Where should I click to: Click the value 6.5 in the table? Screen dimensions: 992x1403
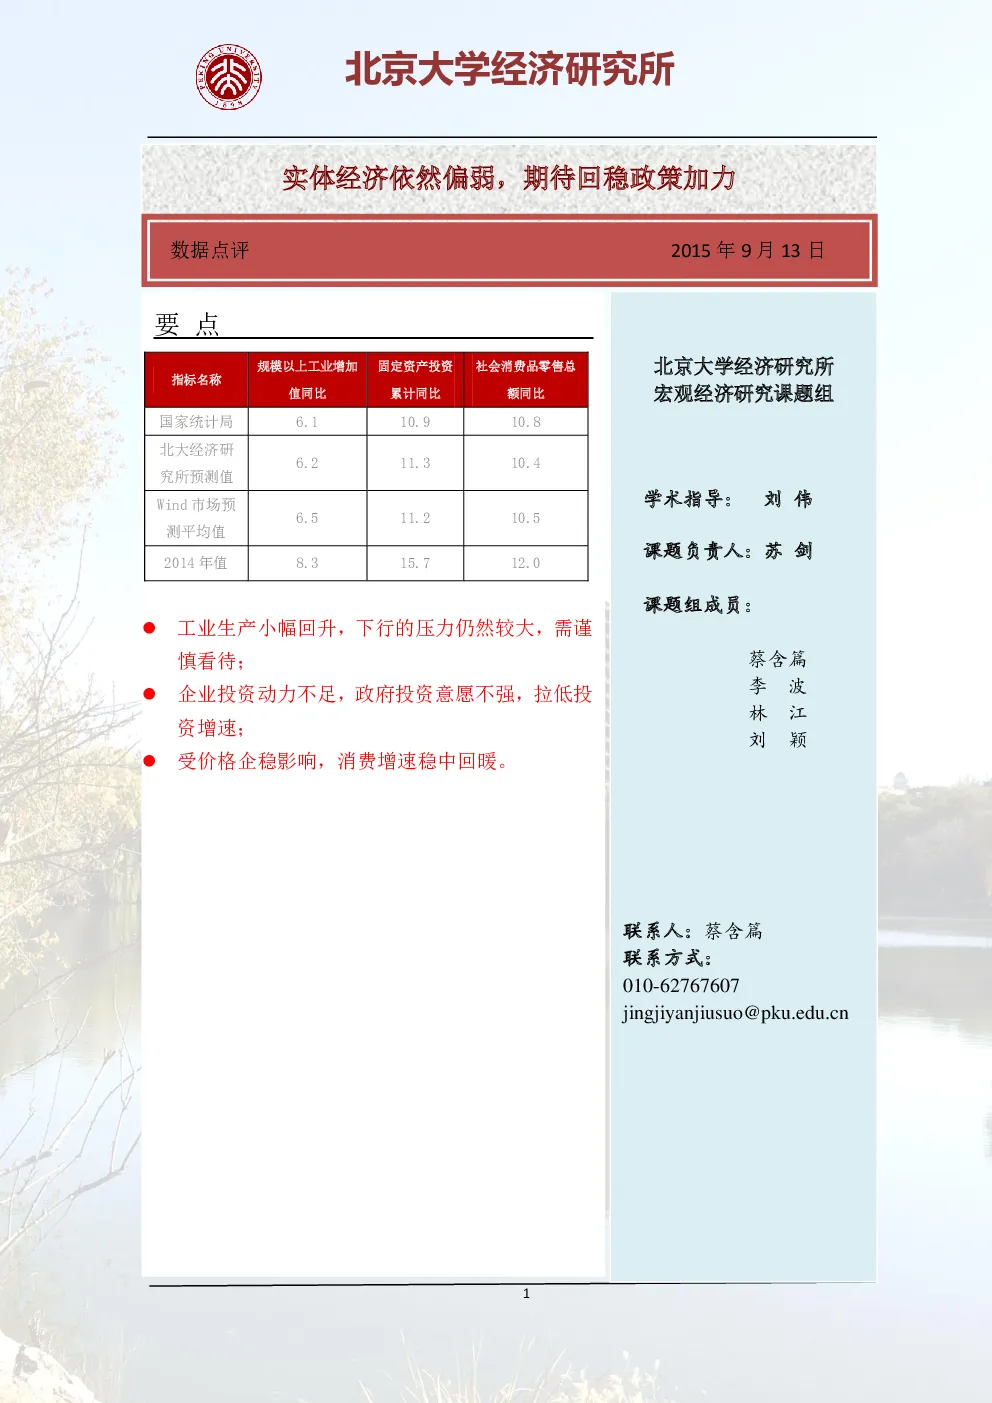[x=307, y=518]
